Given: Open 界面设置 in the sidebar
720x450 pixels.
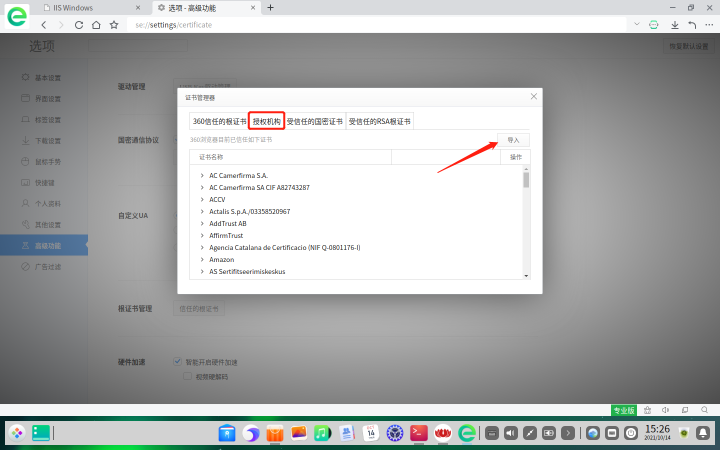Looking at the screenshot, I should tap(44, 99).
